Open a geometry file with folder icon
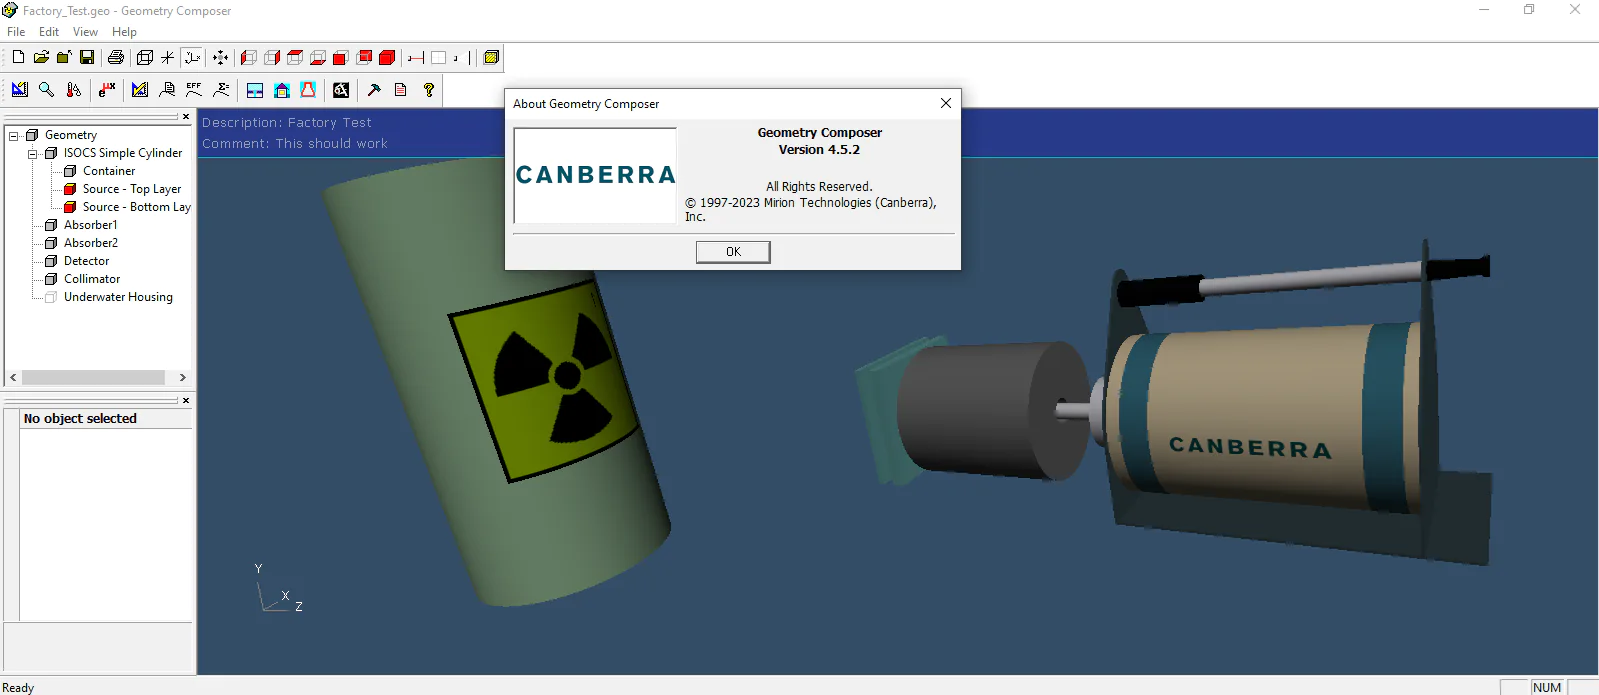The height and width of the screenshot is (695, 1599). [41, 58]
